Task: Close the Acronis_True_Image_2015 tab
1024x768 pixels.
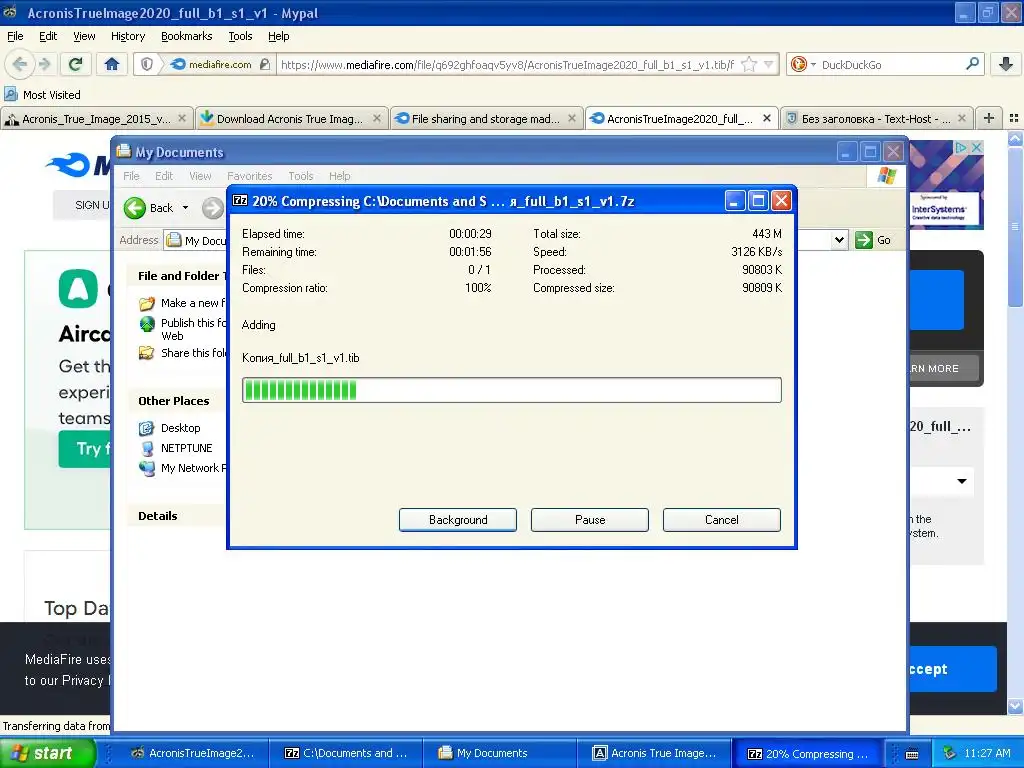Action: click(182, 118)
